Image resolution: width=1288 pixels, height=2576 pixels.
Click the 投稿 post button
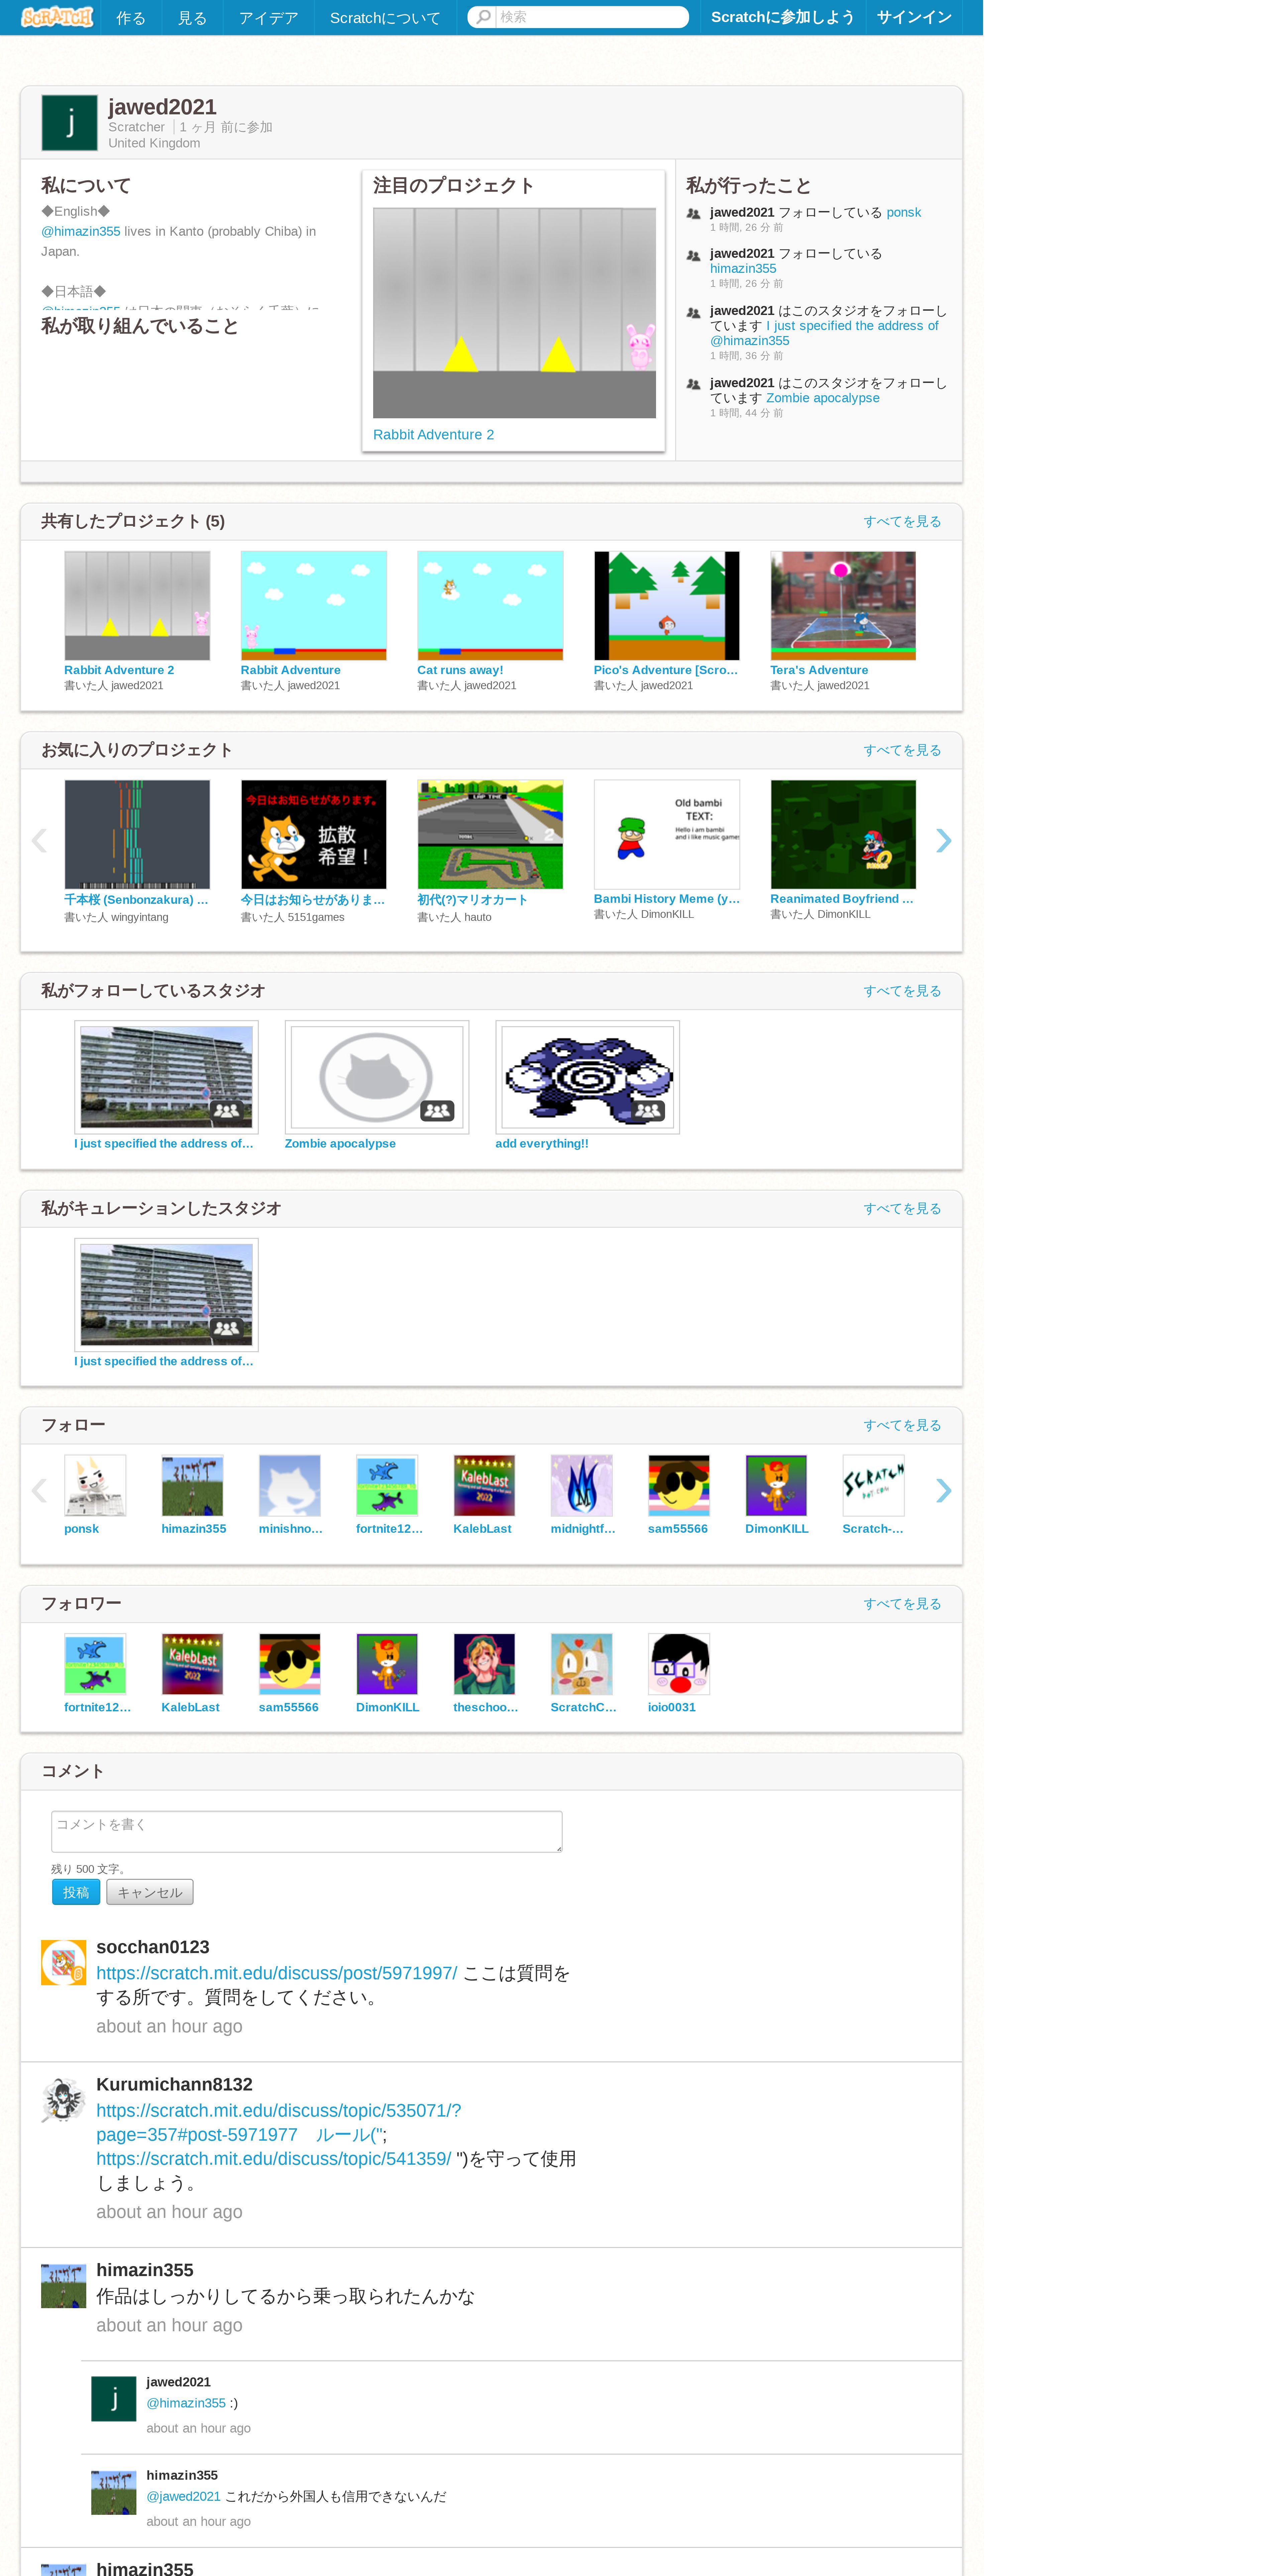click(x=76, y=1892)
